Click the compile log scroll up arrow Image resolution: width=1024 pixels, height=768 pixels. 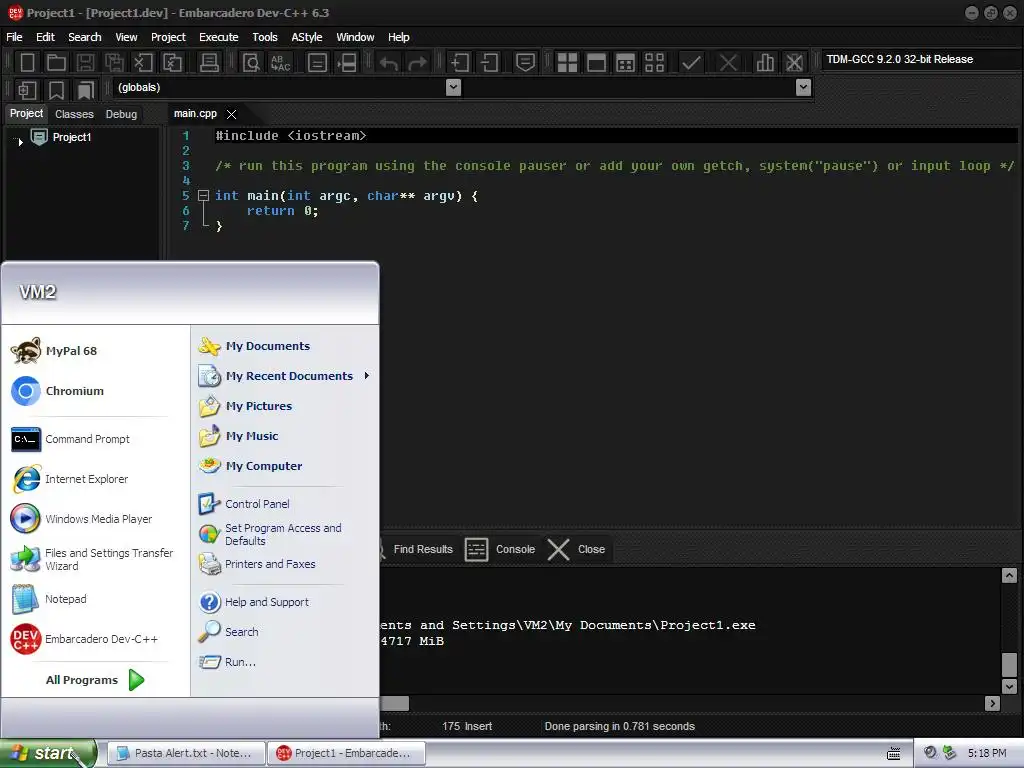[x=1009, y=575]
